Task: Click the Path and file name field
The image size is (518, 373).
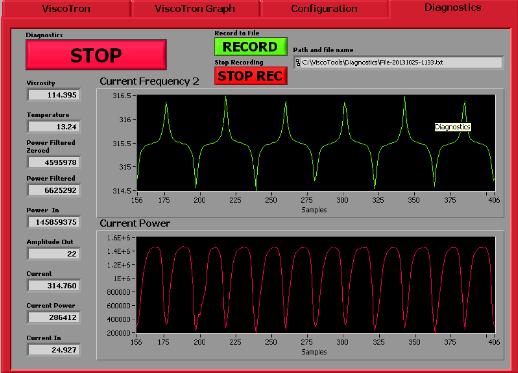Action: 398,62
